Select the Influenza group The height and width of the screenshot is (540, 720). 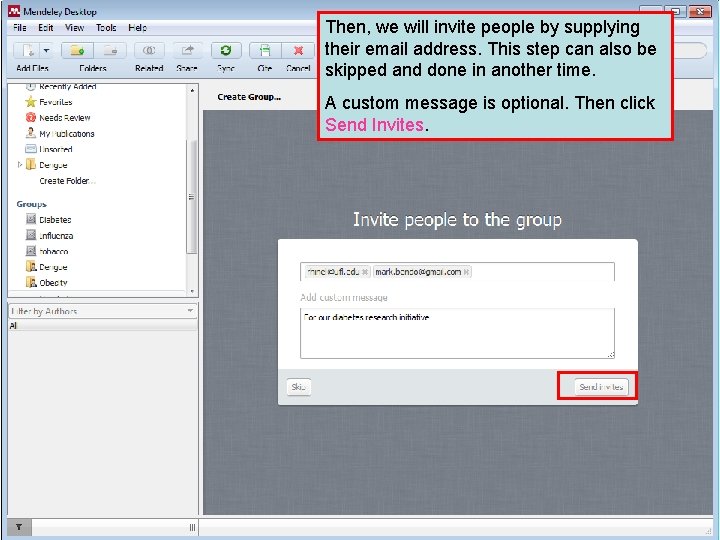click(x=56, y=236)
